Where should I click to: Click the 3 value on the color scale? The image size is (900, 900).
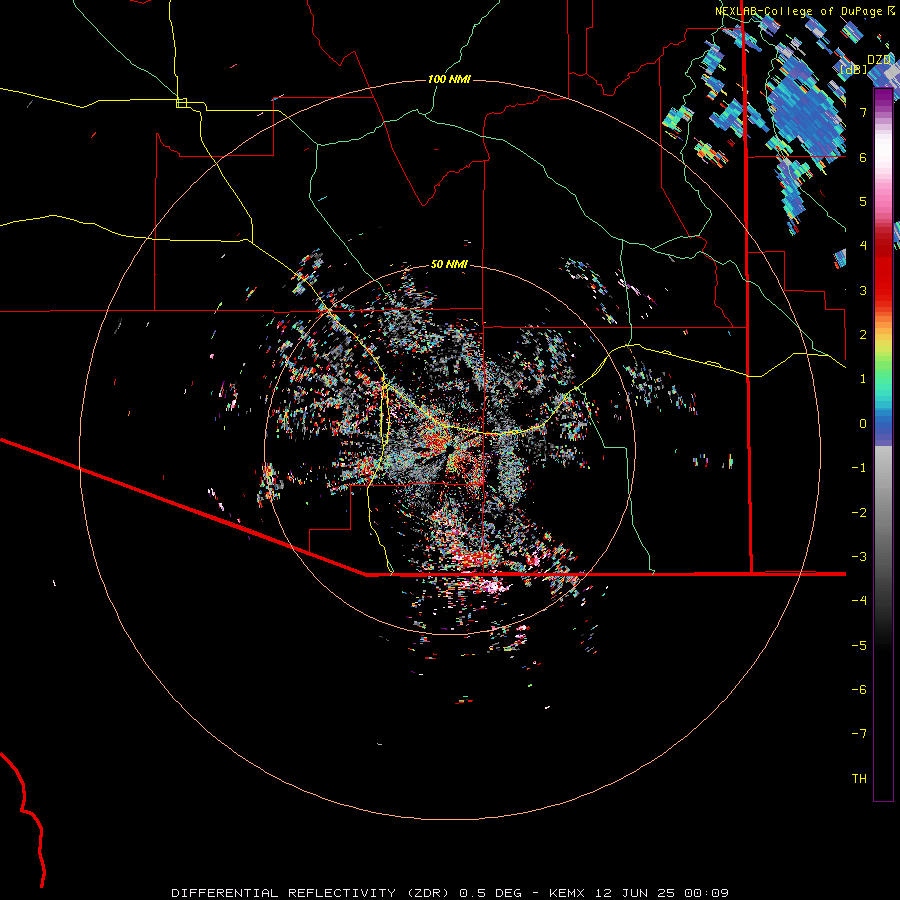pyautogui.click(x=863, y=290)
